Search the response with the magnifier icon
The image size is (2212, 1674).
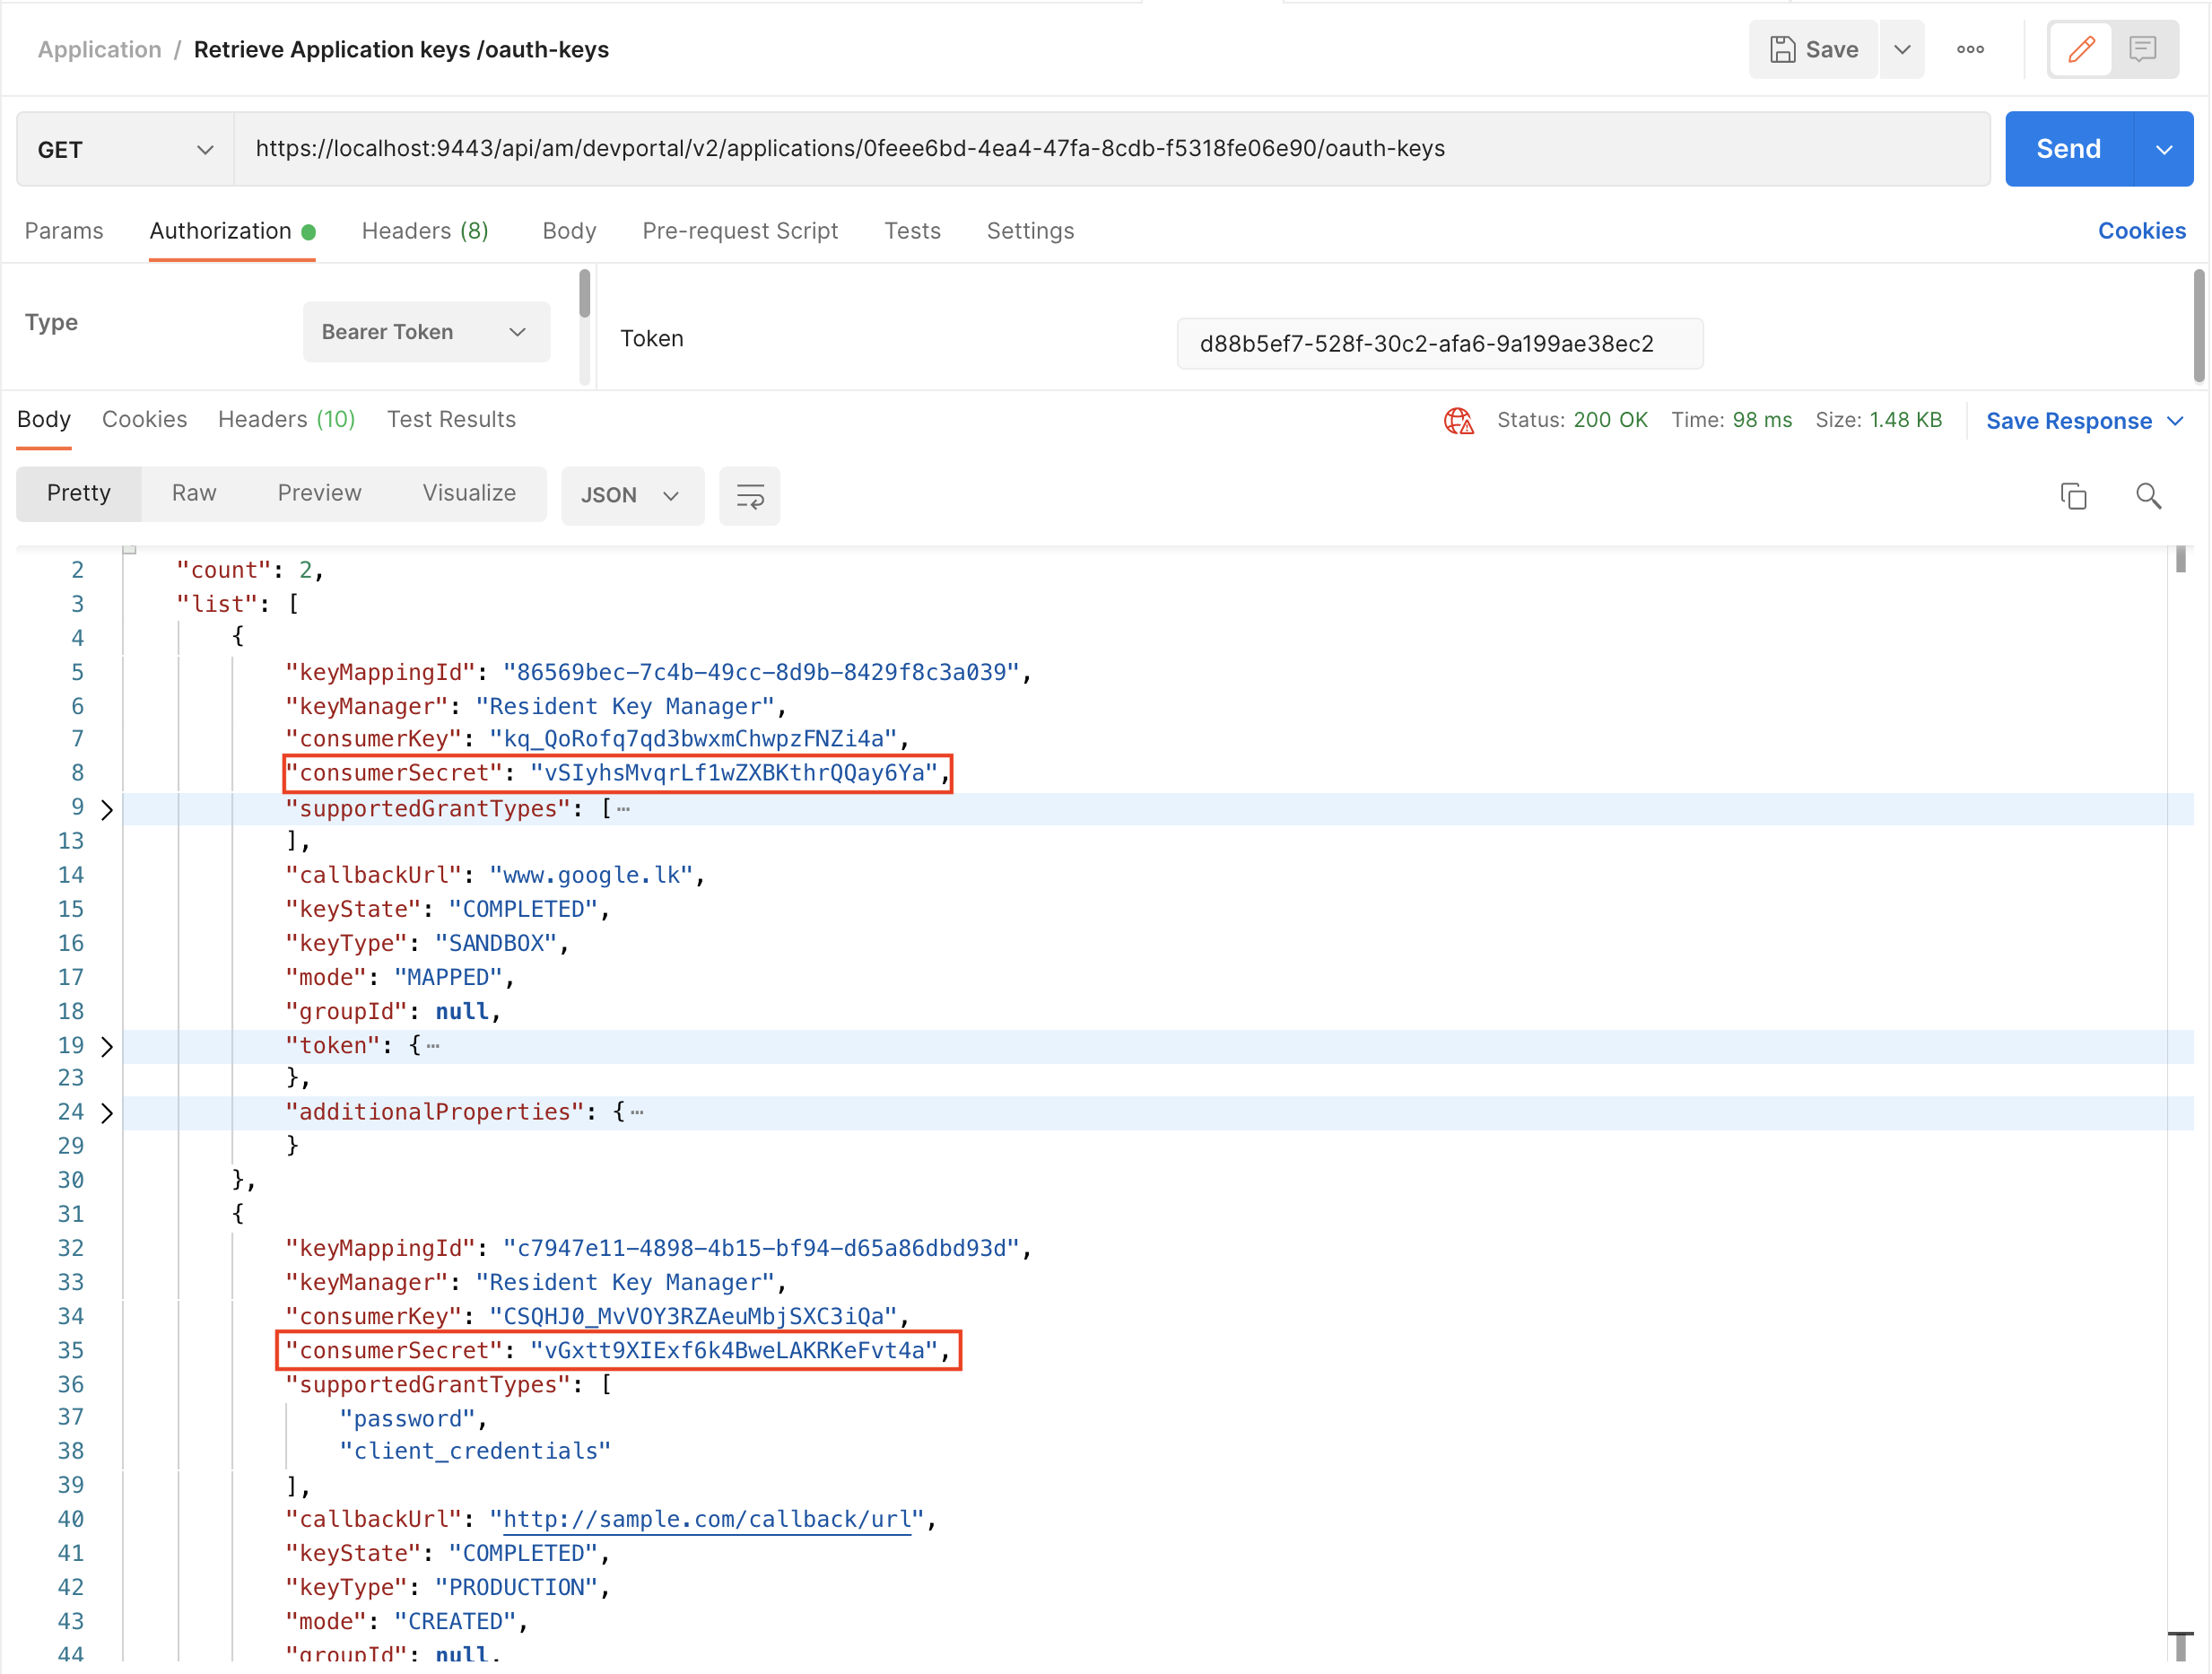[2149, 495]
